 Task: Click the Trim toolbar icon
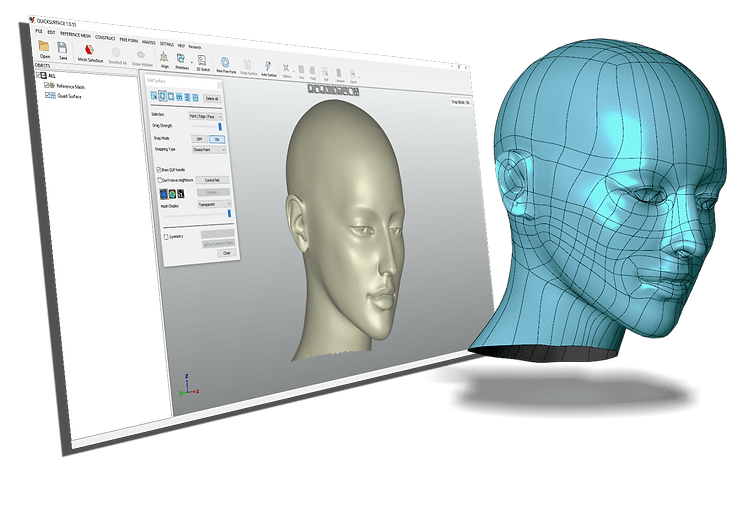pyautogui.click(x=301, y=69)
